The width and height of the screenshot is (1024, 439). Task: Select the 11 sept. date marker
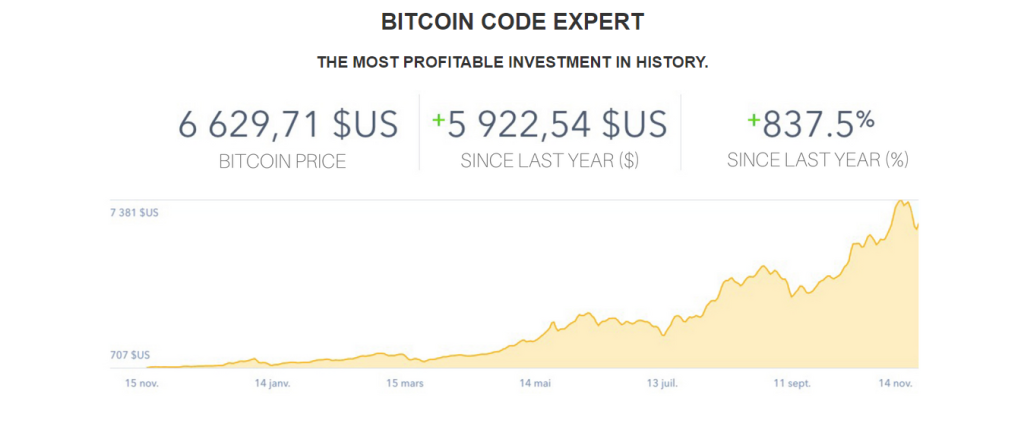point(792,383)
